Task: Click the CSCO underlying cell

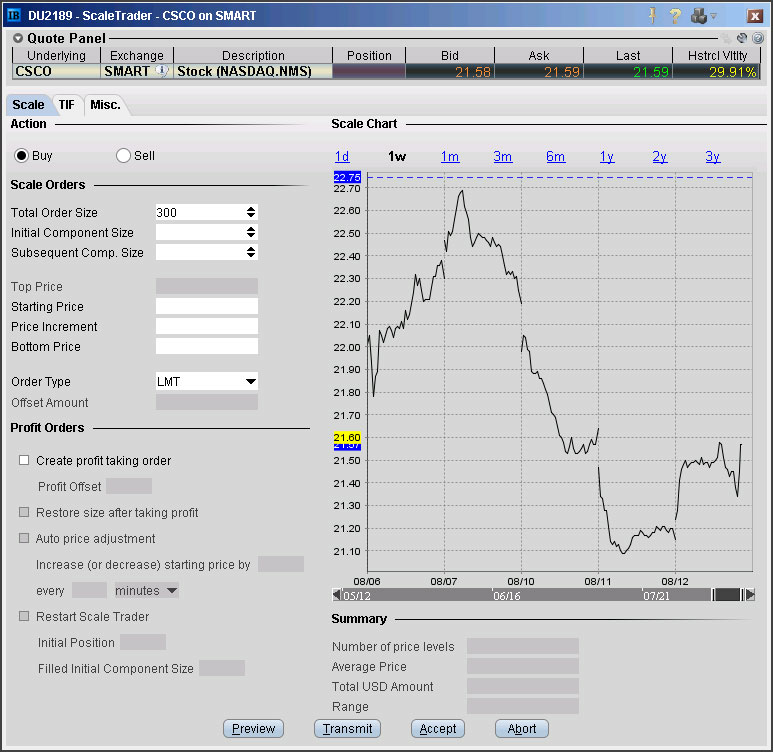Action: coord(56,72)
